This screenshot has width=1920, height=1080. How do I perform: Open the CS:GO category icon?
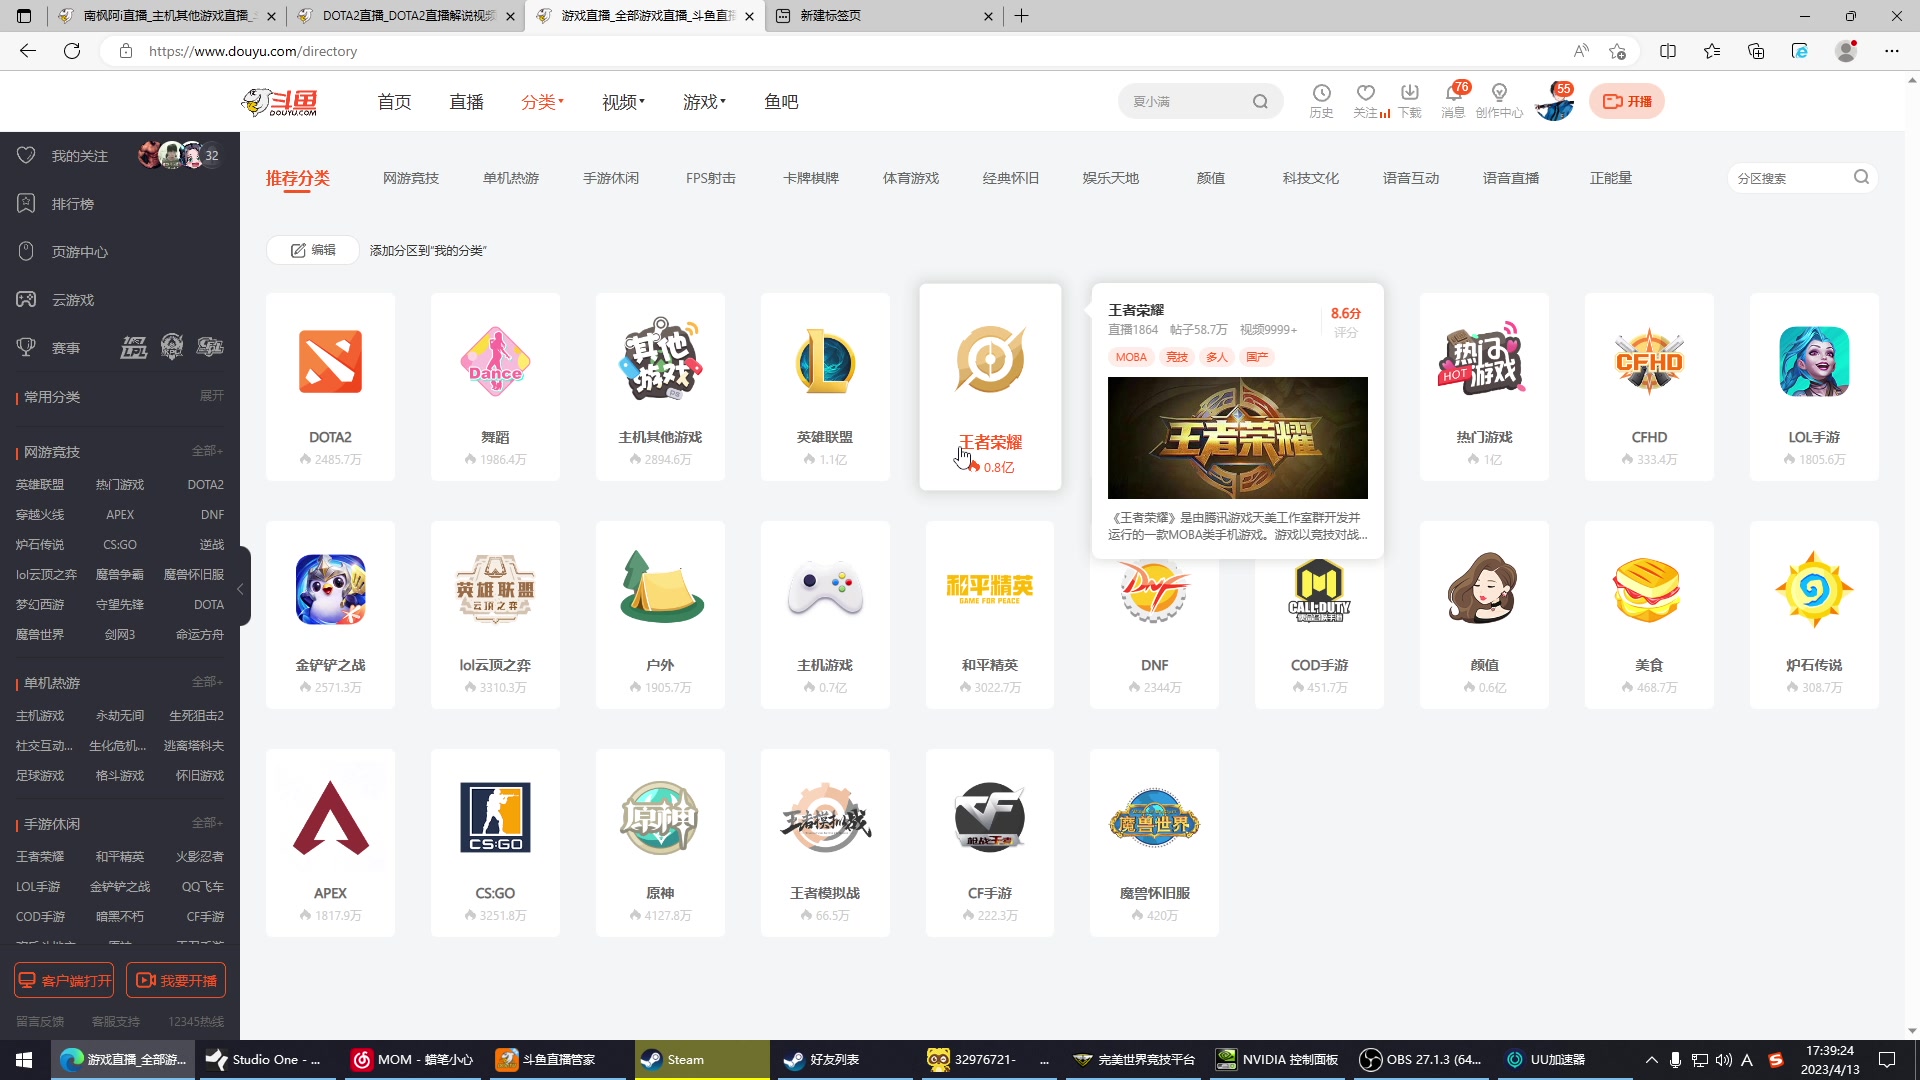[x=495, y=817]
